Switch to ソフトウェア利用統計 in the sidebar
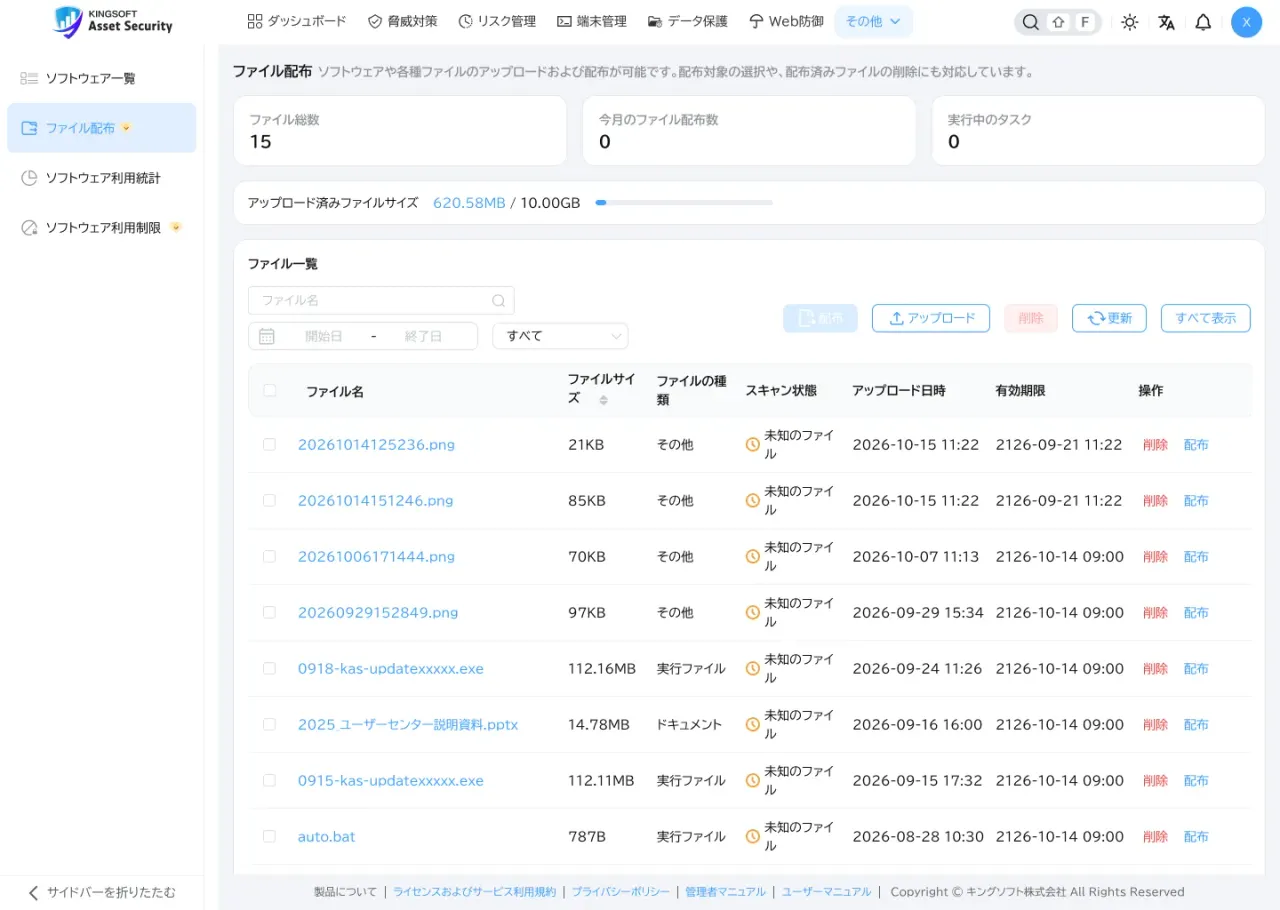1280x910 pixels. (x=101, y=178)
